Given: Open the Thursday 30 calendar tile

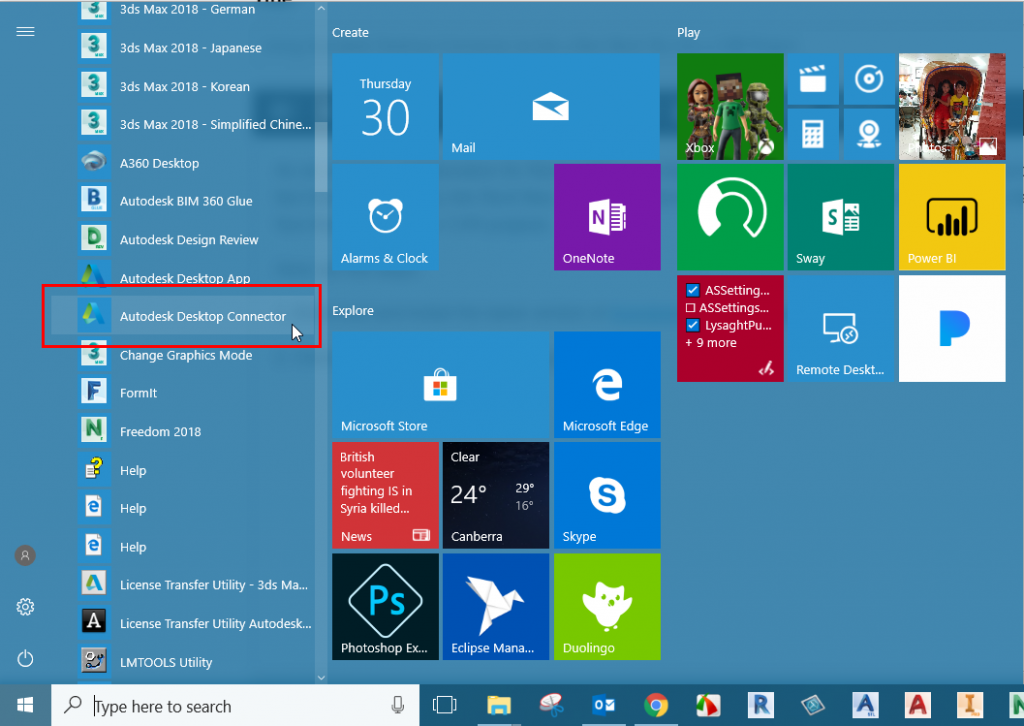Looking at the screenshot, I should pyautogui.click(x=385, y=106).
